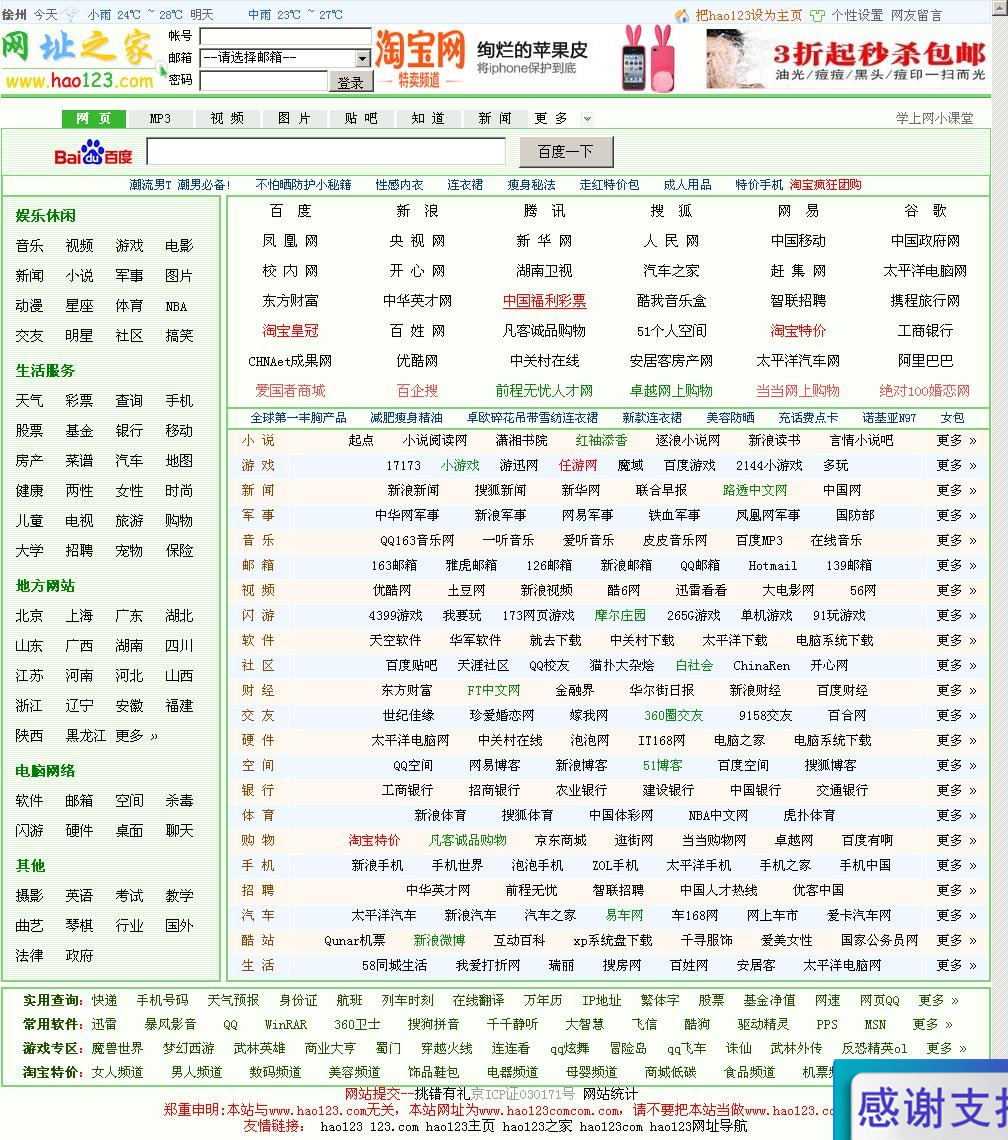Click the 登录 login button
The image size is (1008, 1140).
pos(351,82)
